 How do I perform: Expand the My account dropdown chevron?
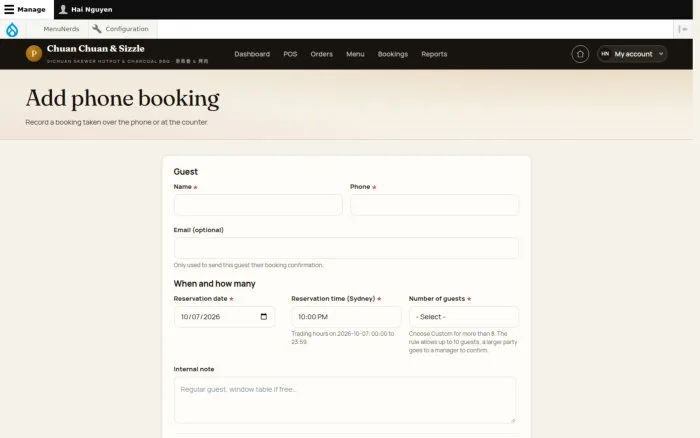click(661, 54)
